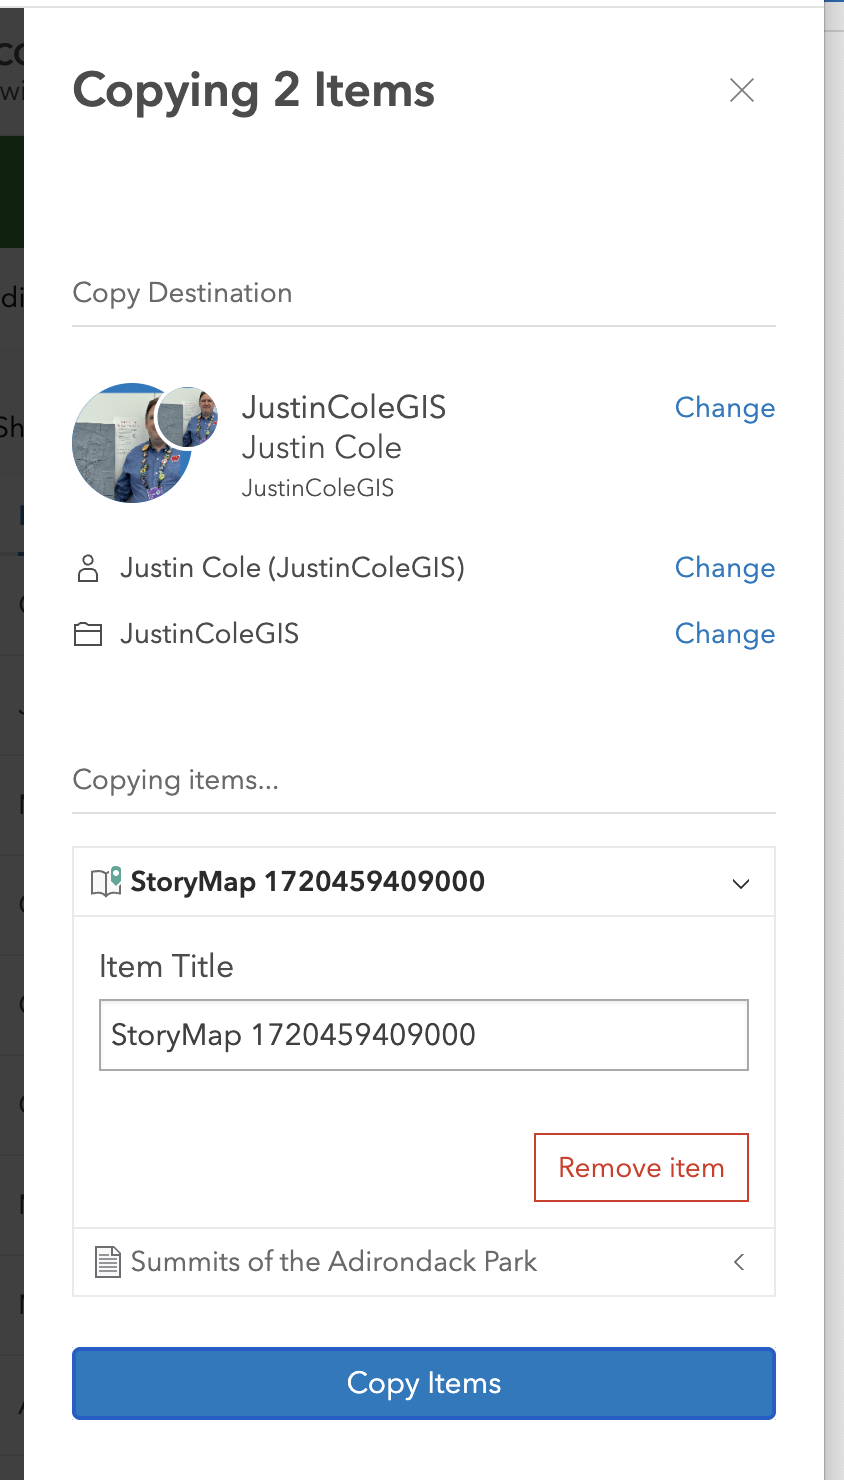Change the destination user Justin Cole (JustinColeGIS)
Viewport: 844px width, 1480px height.
pyautogui.click(x=724, y=568)
